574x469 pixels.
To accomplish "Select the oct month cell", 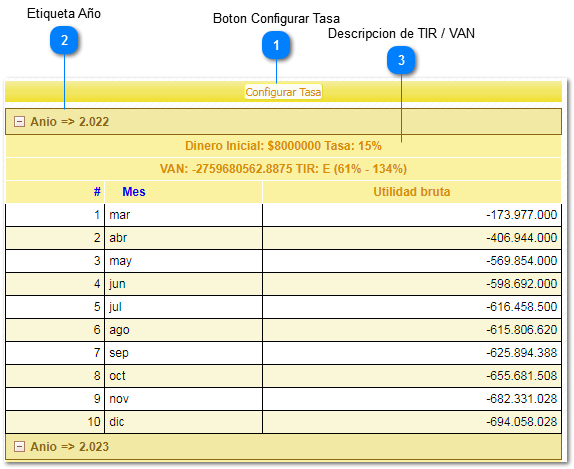I will tap(183, 376).
